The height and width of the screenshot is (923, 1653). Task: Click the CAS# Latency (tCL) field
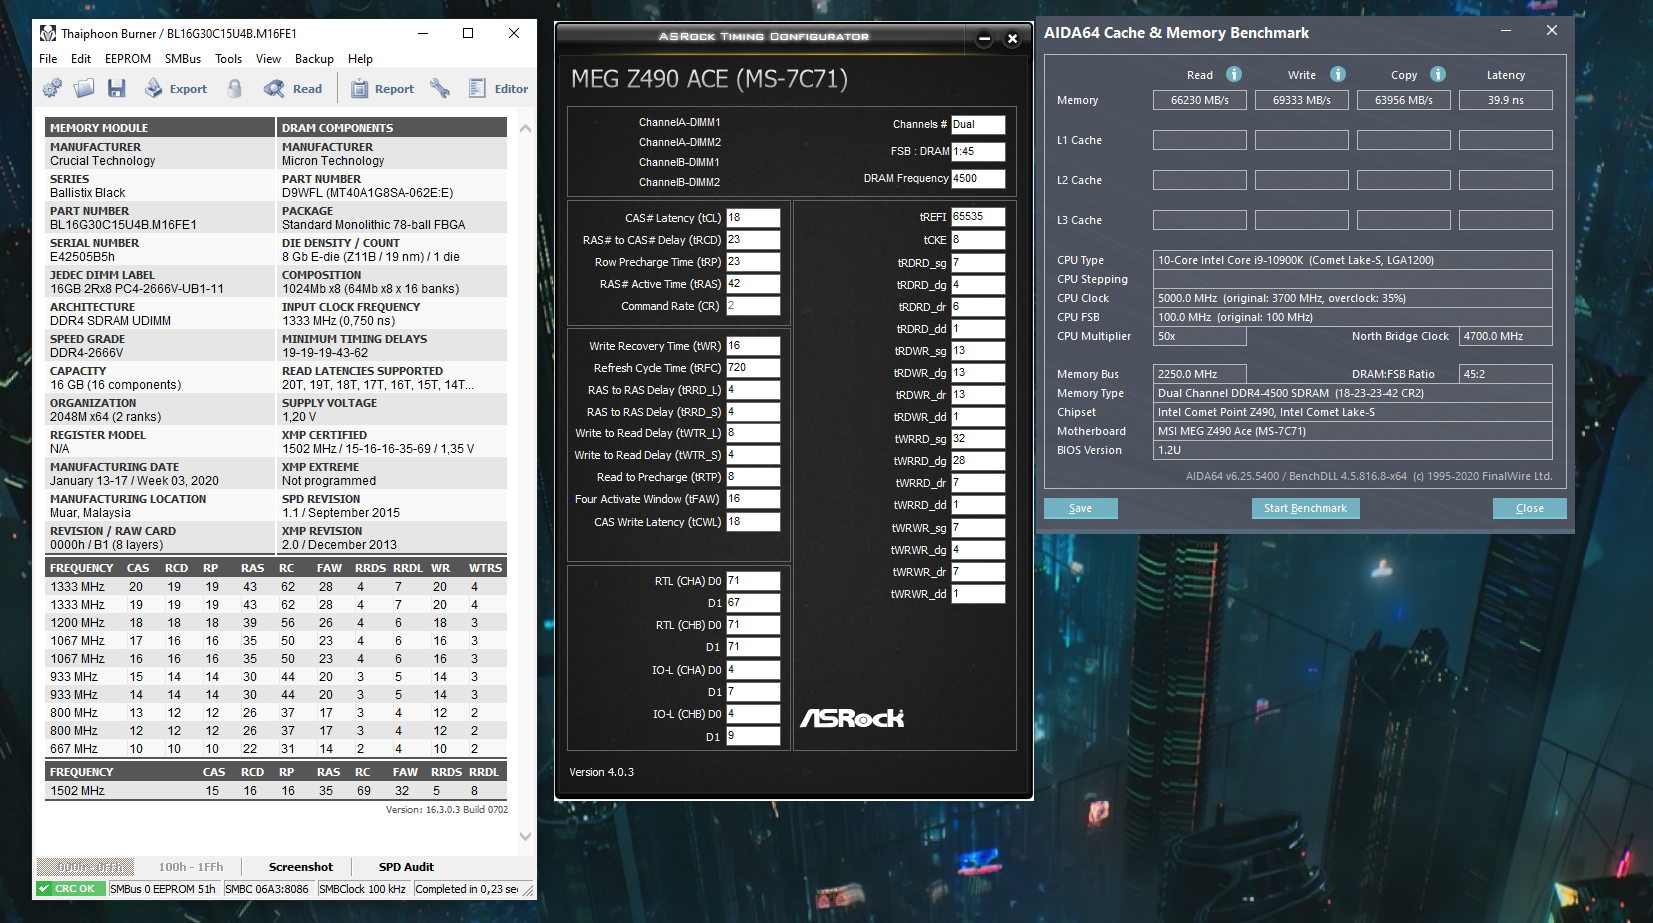(x=753, y=218)
